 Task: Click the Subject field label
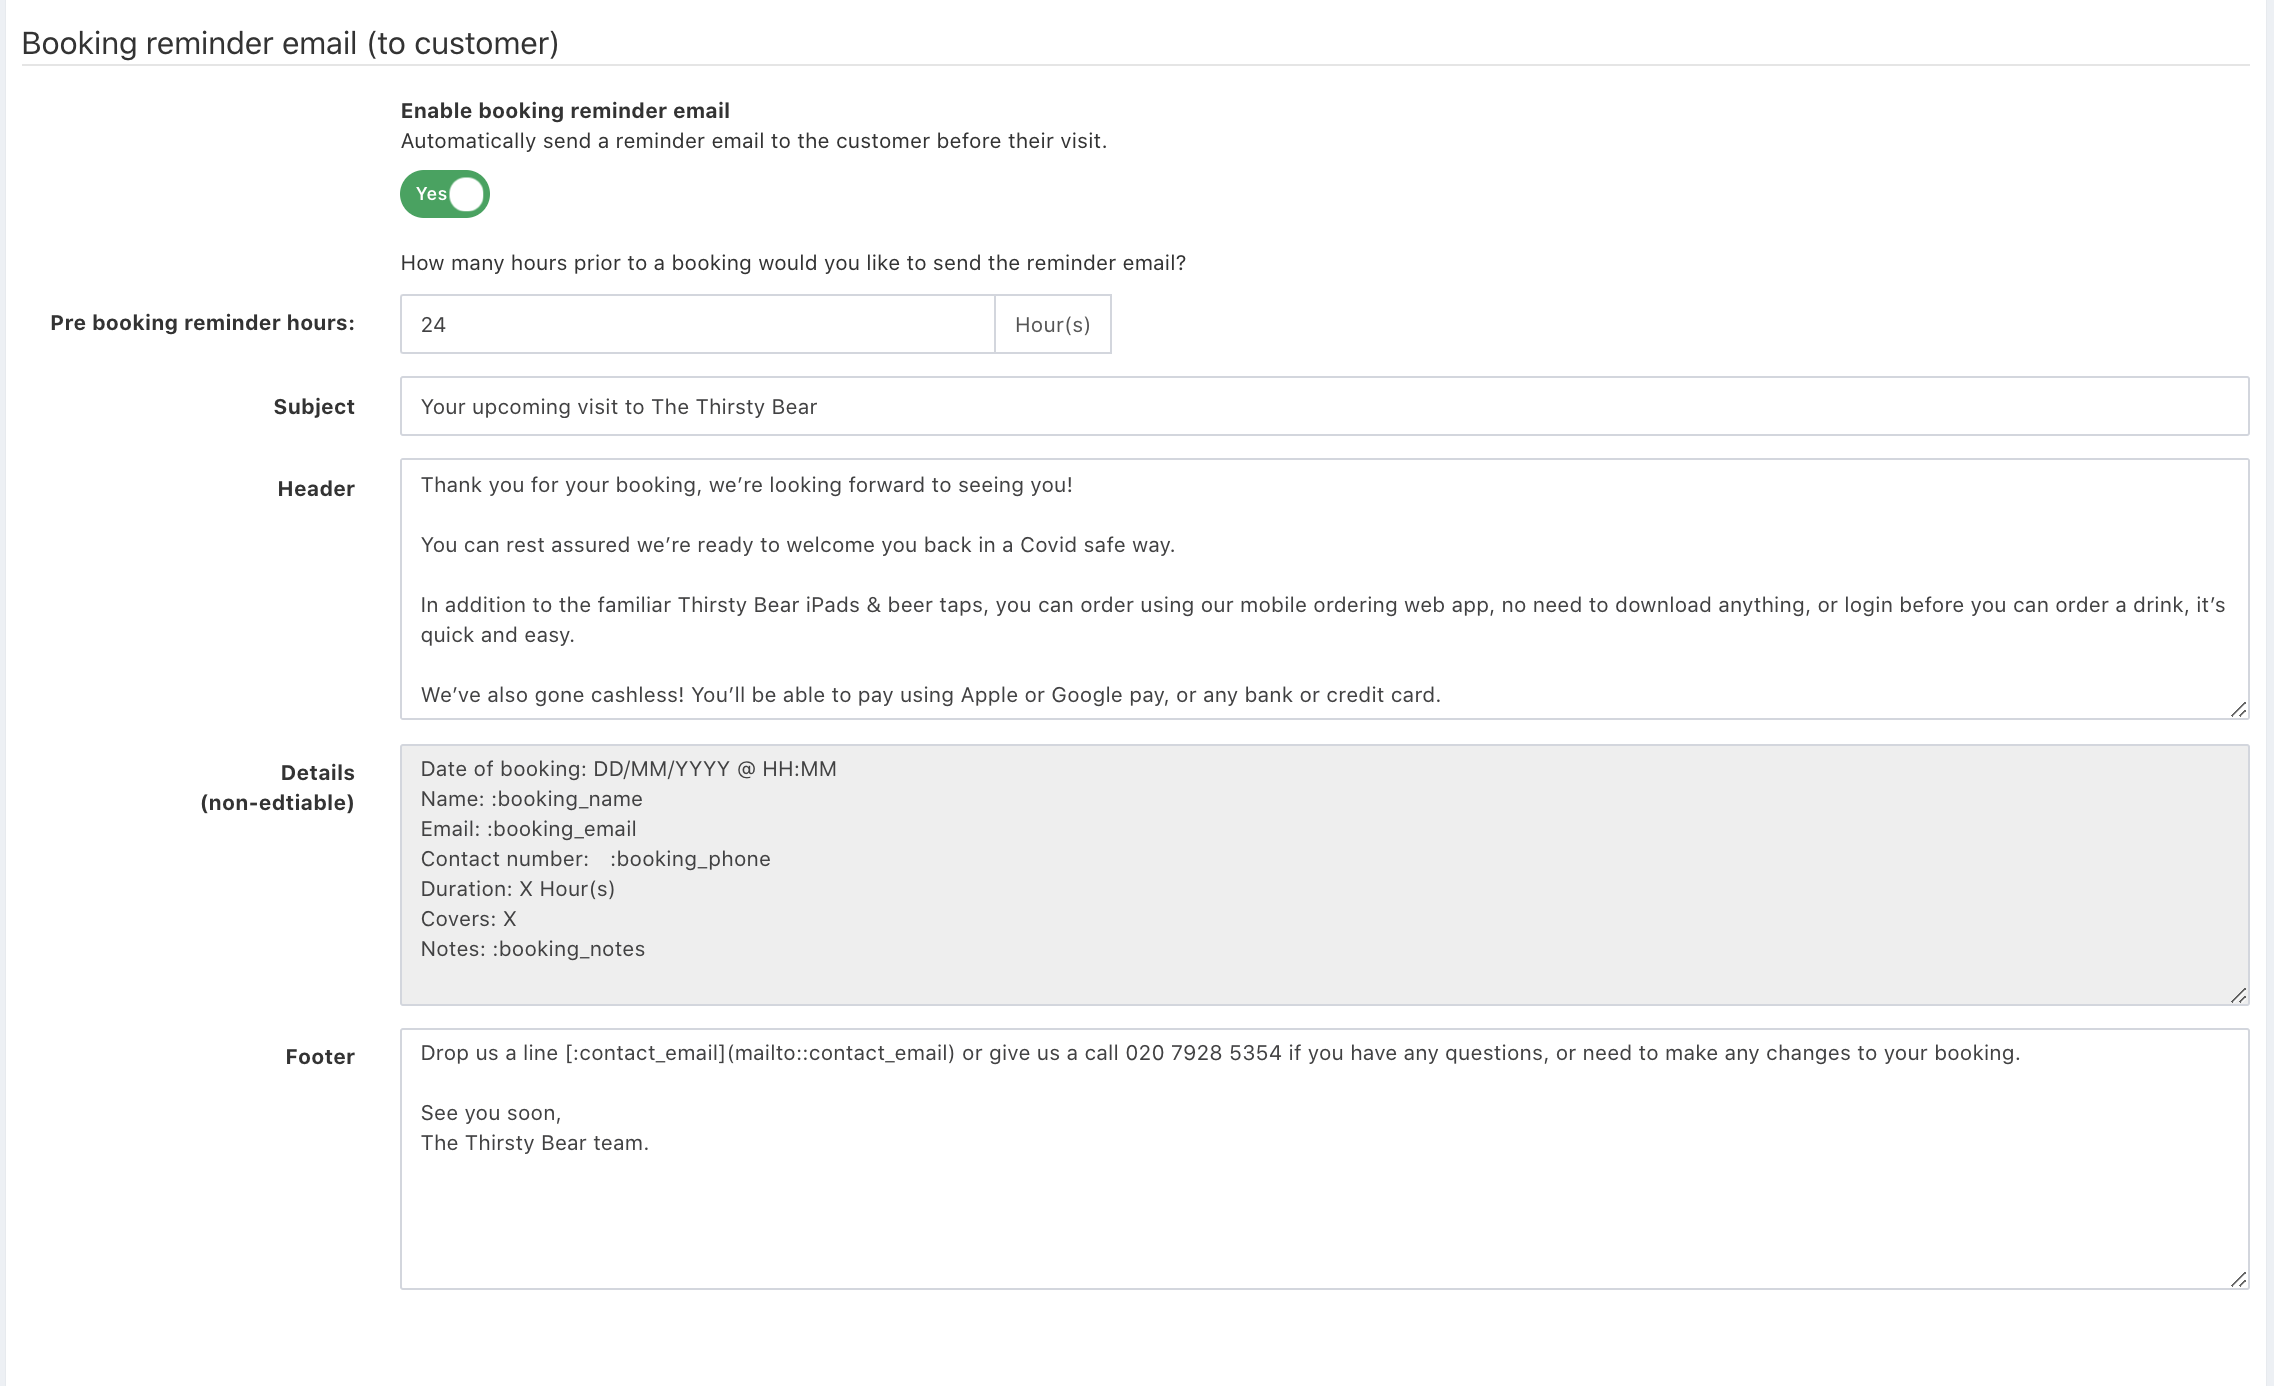pyautogui.click(x=314, y=407)
